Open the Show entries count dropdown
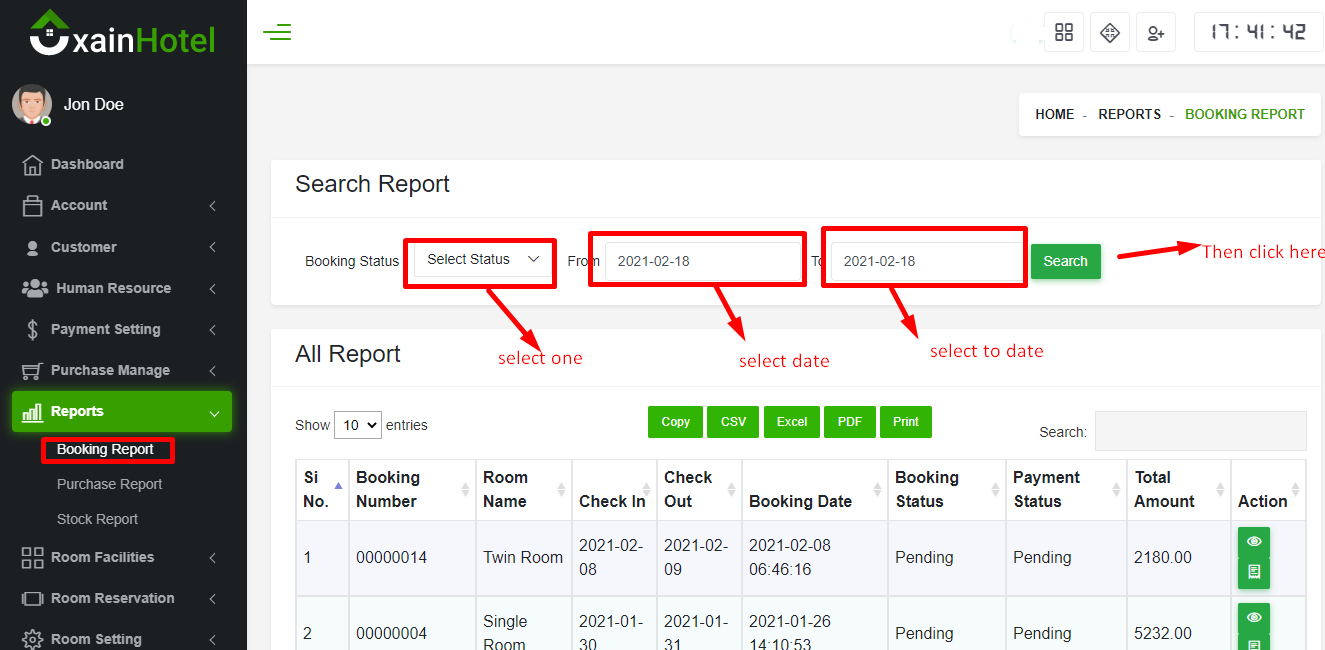The image size is (1325, 650). tap(358, 425)
